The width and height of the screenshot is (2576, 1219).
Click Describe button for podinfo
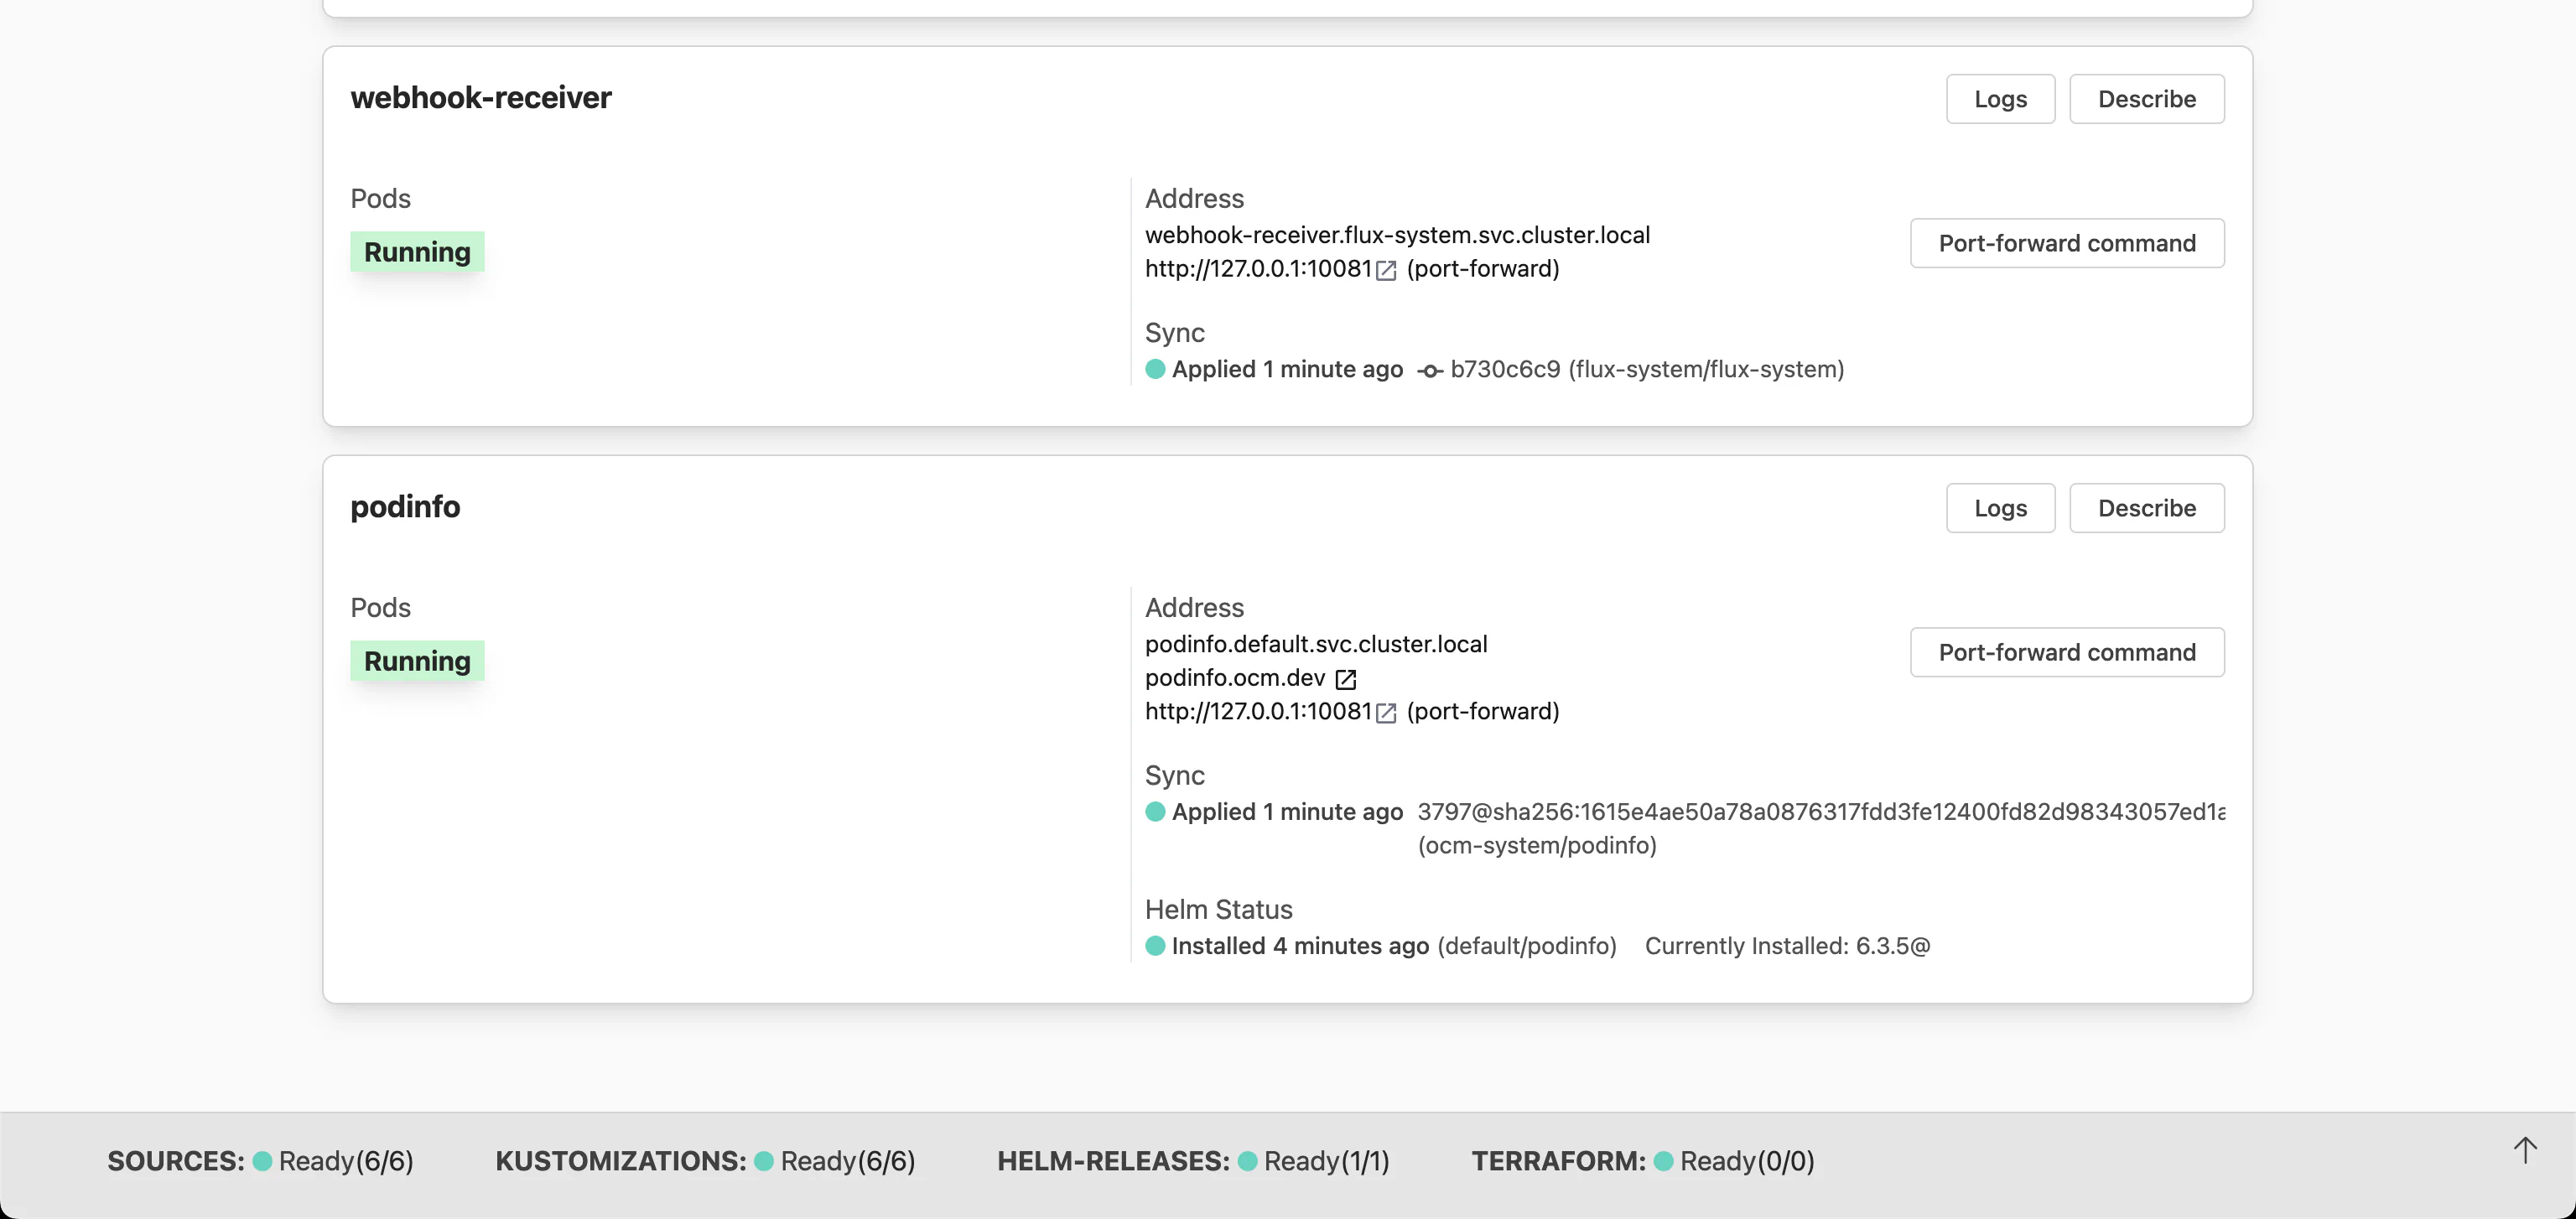pyautogui.click(x=2146, y=508)
